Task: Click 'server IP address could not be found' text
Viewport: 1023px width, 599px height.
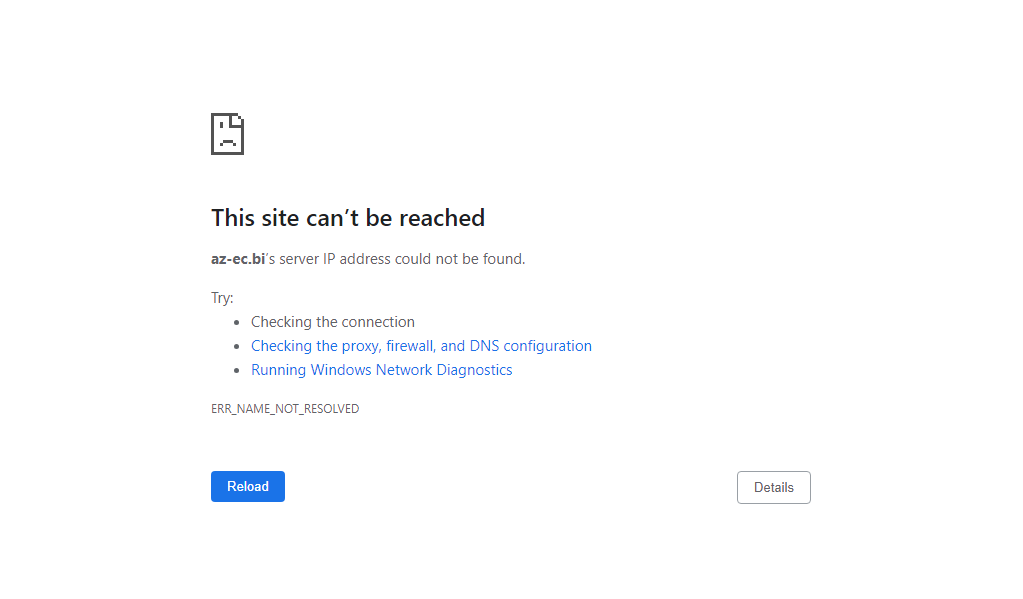Action: tap(402, 259)
